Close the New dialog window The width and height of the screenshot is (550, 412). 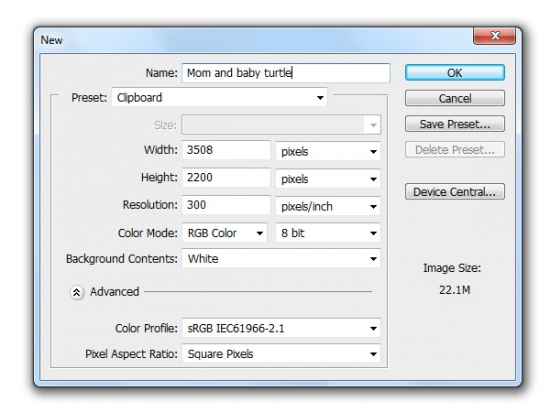(495, 35)
